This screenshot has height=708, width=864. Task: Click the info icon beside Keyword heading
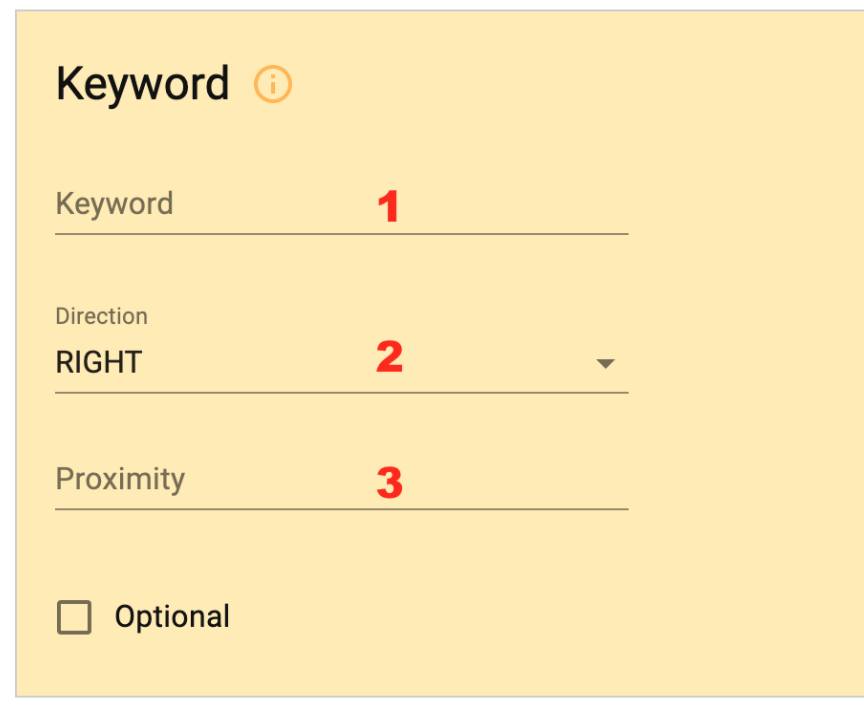pos(273,84)
